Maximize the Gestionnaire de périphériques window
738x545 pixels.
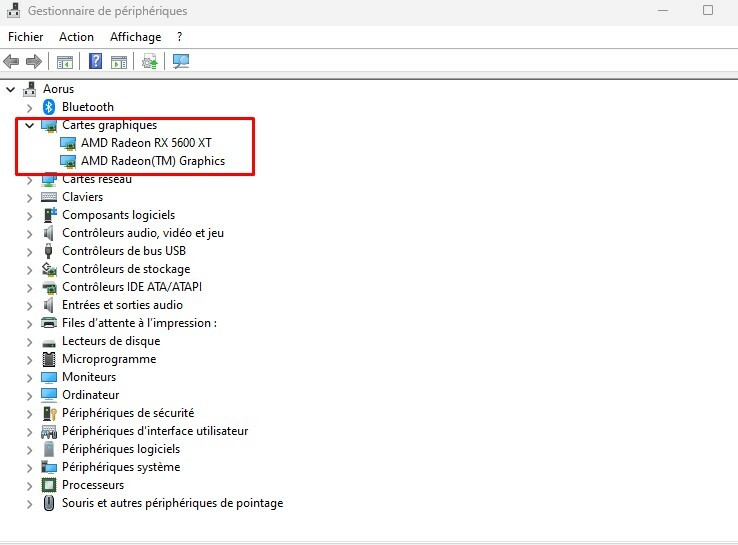708,10
